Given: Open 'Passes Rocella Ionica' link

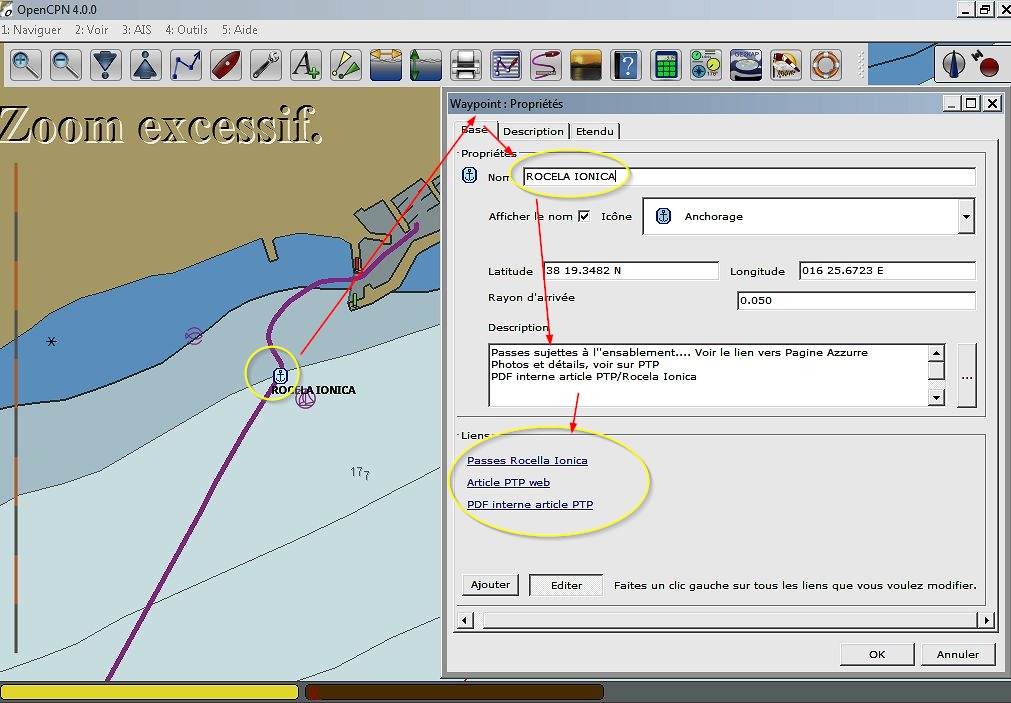Looking at the screenshot, I should pyautogui.click(x=527, y=460).
